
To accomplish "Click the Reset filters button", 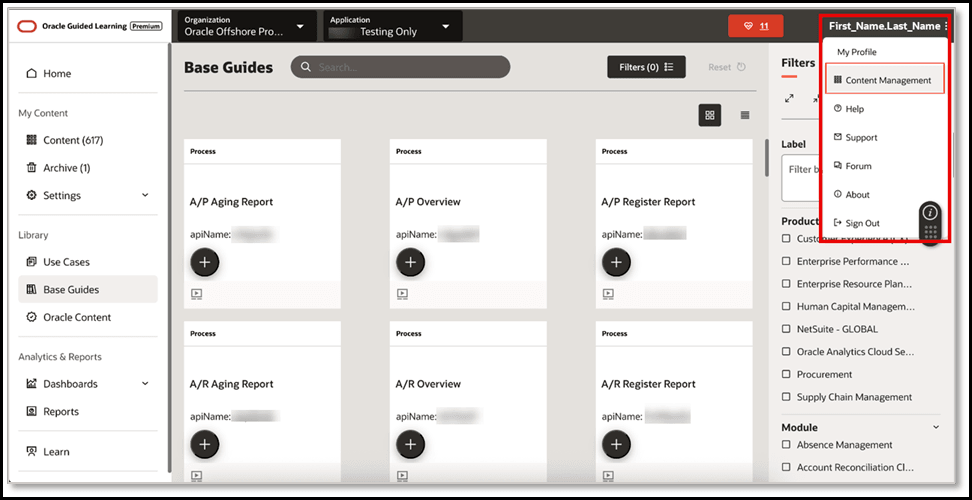I will tap(727, 67).
